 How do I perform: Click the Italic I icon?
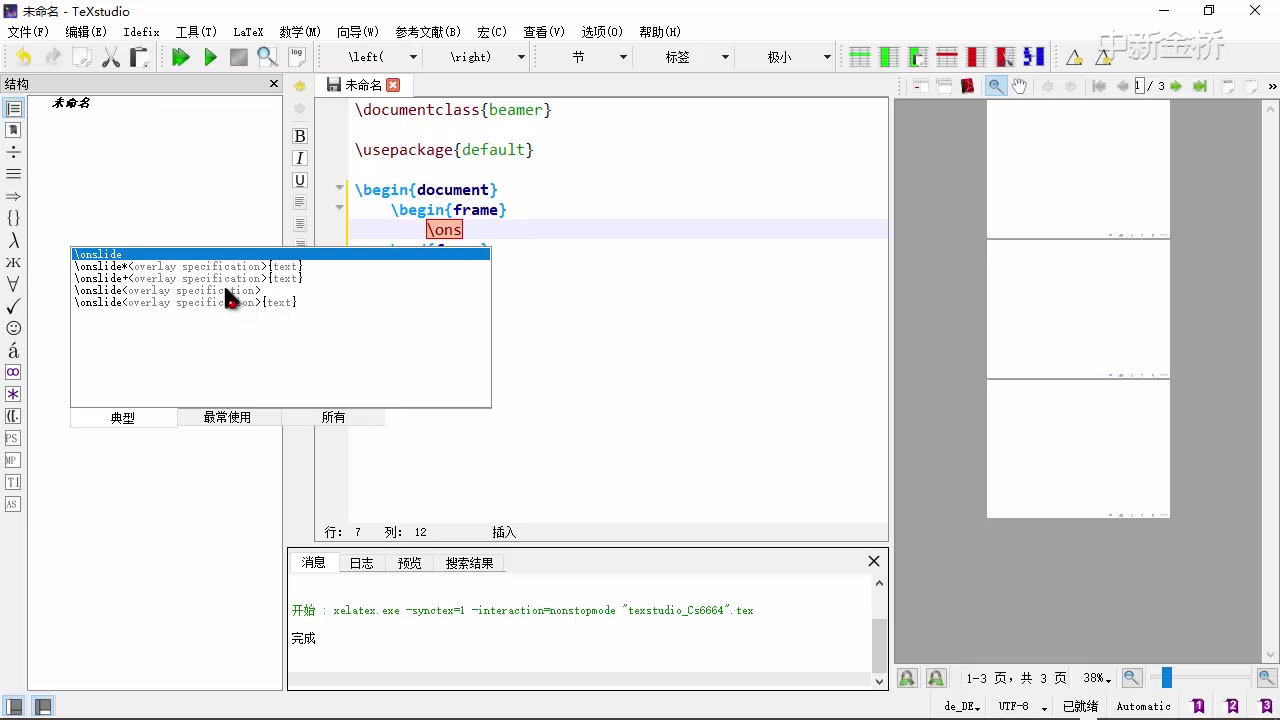299,158
